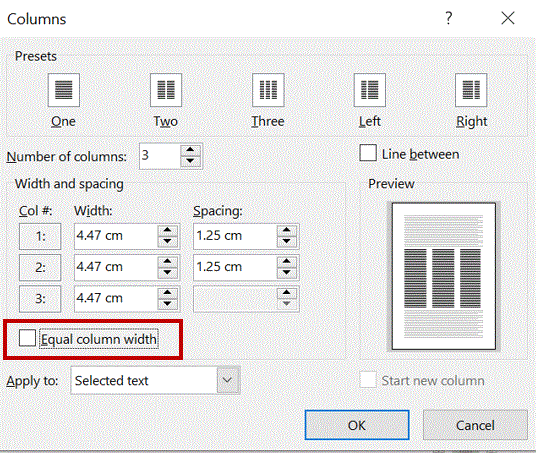Decrease column 3 width

click(x=167, y=304)
